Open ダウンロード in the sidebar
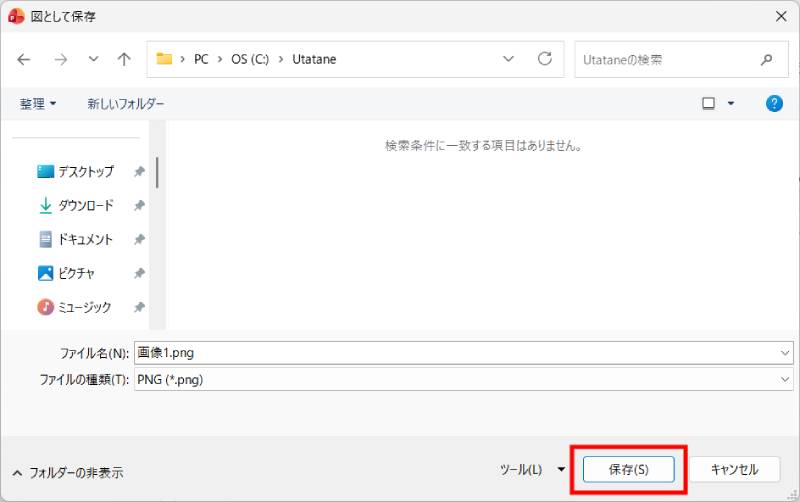 click(x=76, y=206)
